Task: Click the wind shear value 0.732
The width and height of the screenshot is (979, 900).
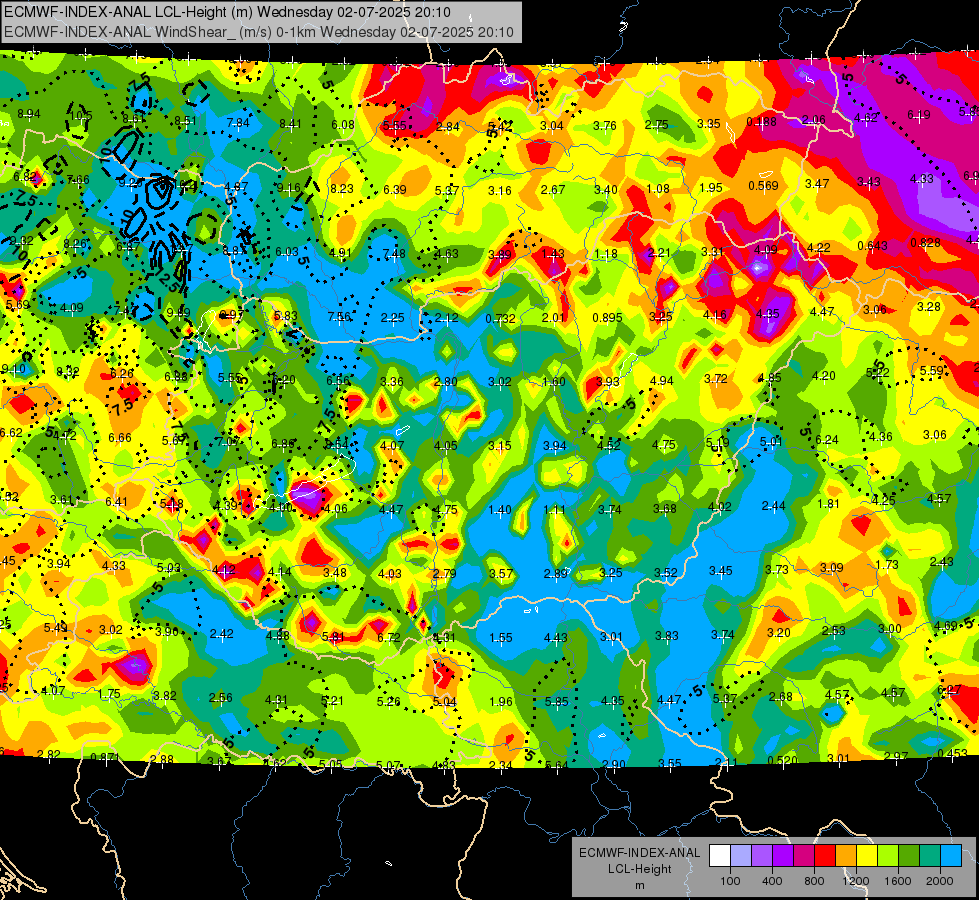Action: click(x=501, y=319)
